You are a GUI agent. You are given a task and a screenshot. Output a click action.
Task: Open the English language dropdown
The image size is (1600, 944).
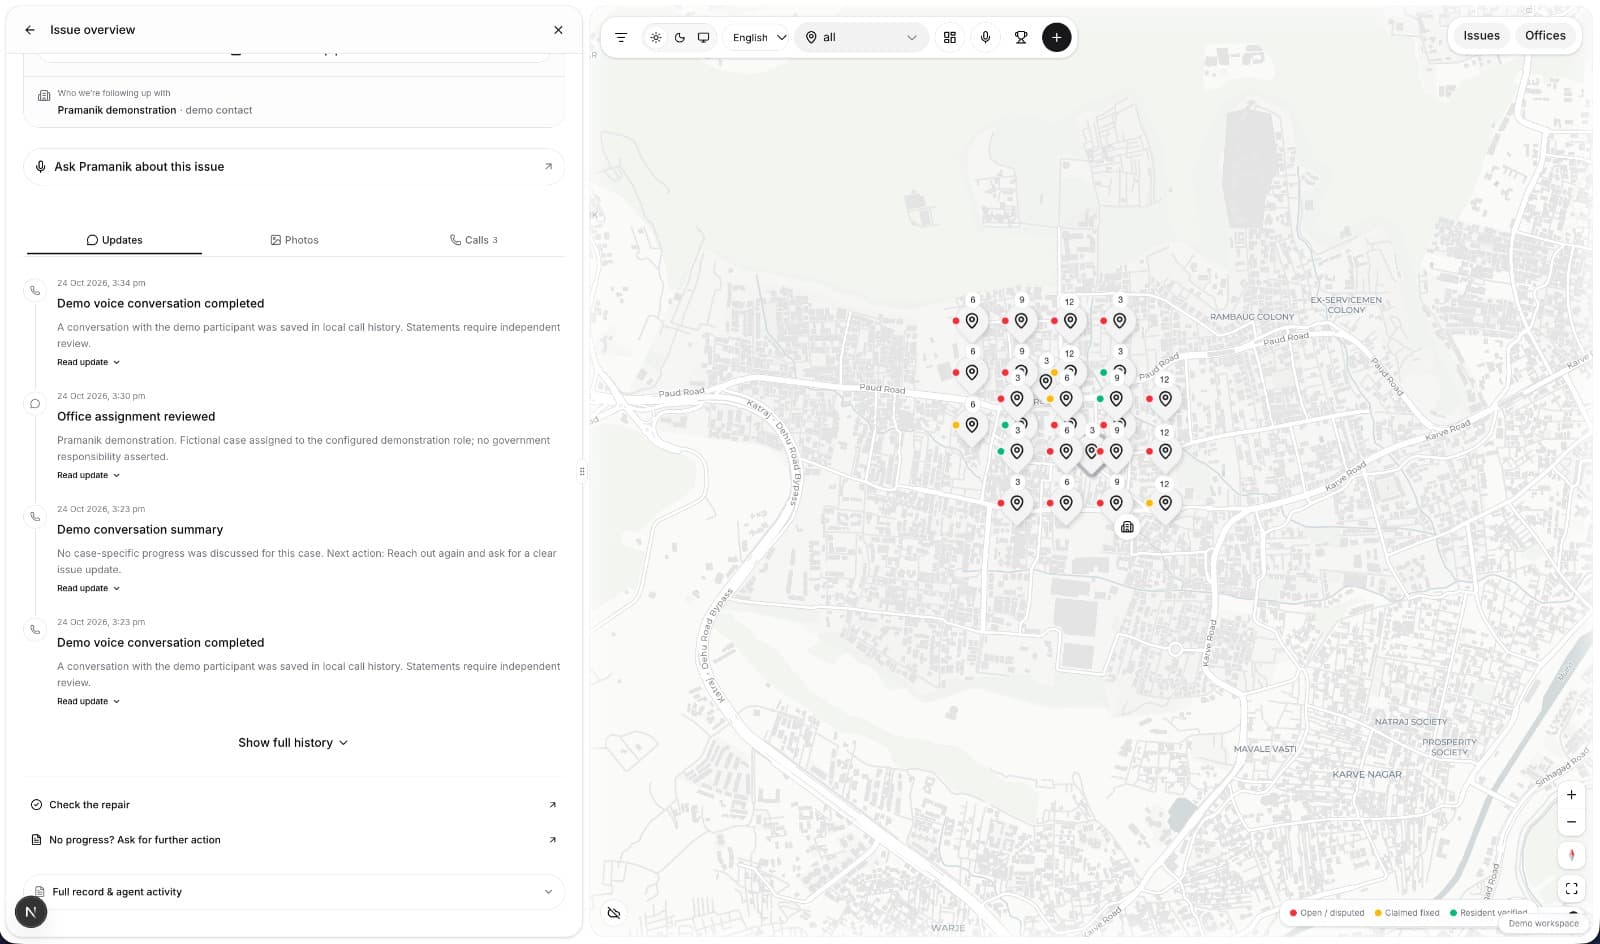coord(759,37)
